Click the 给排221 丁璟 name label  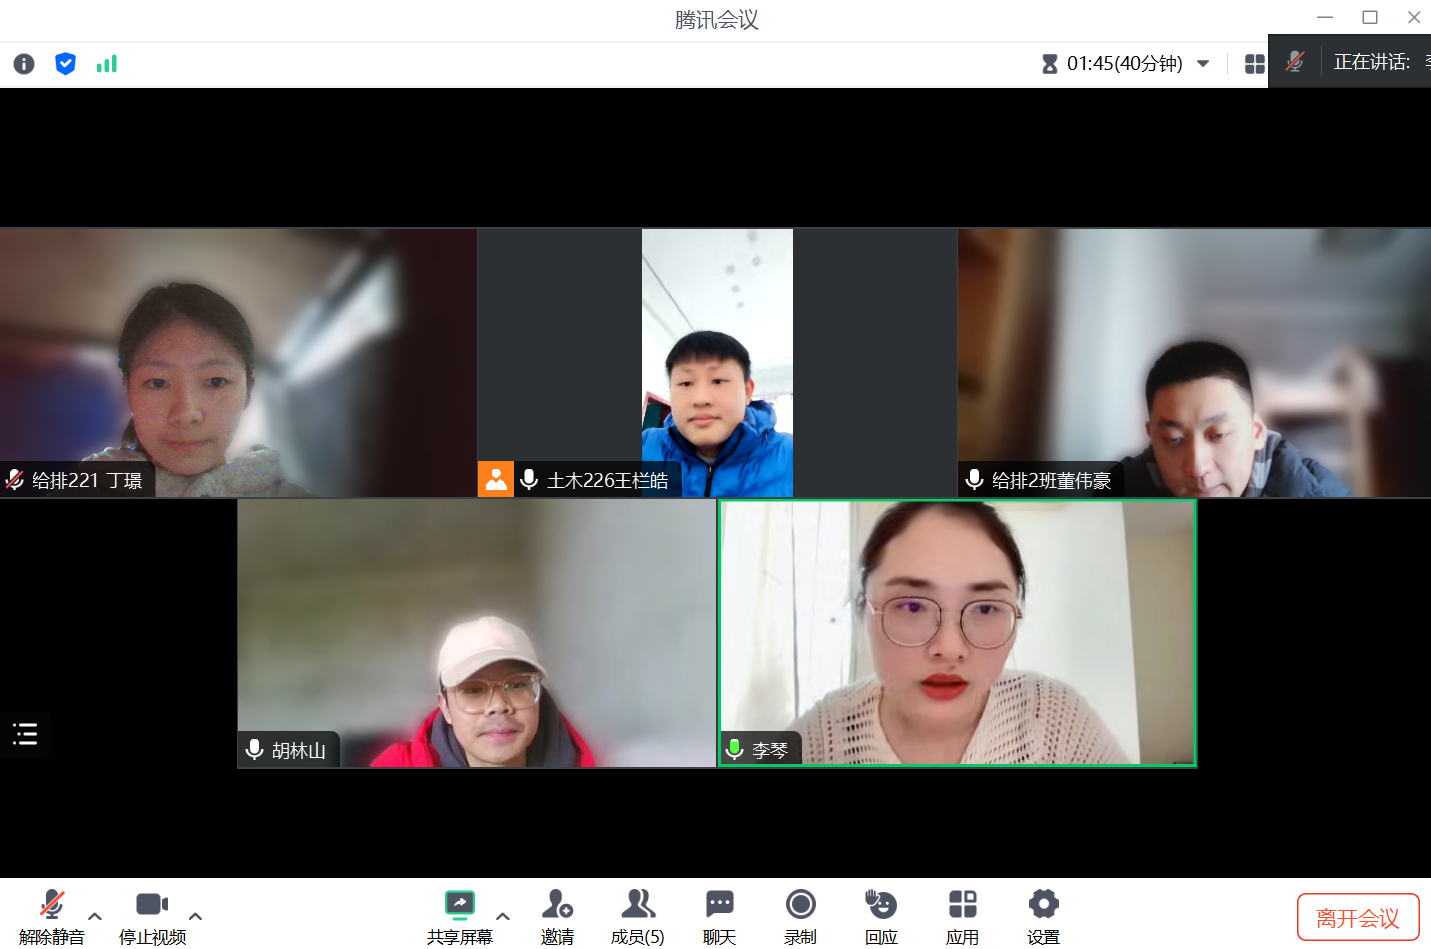pos(87,481)
